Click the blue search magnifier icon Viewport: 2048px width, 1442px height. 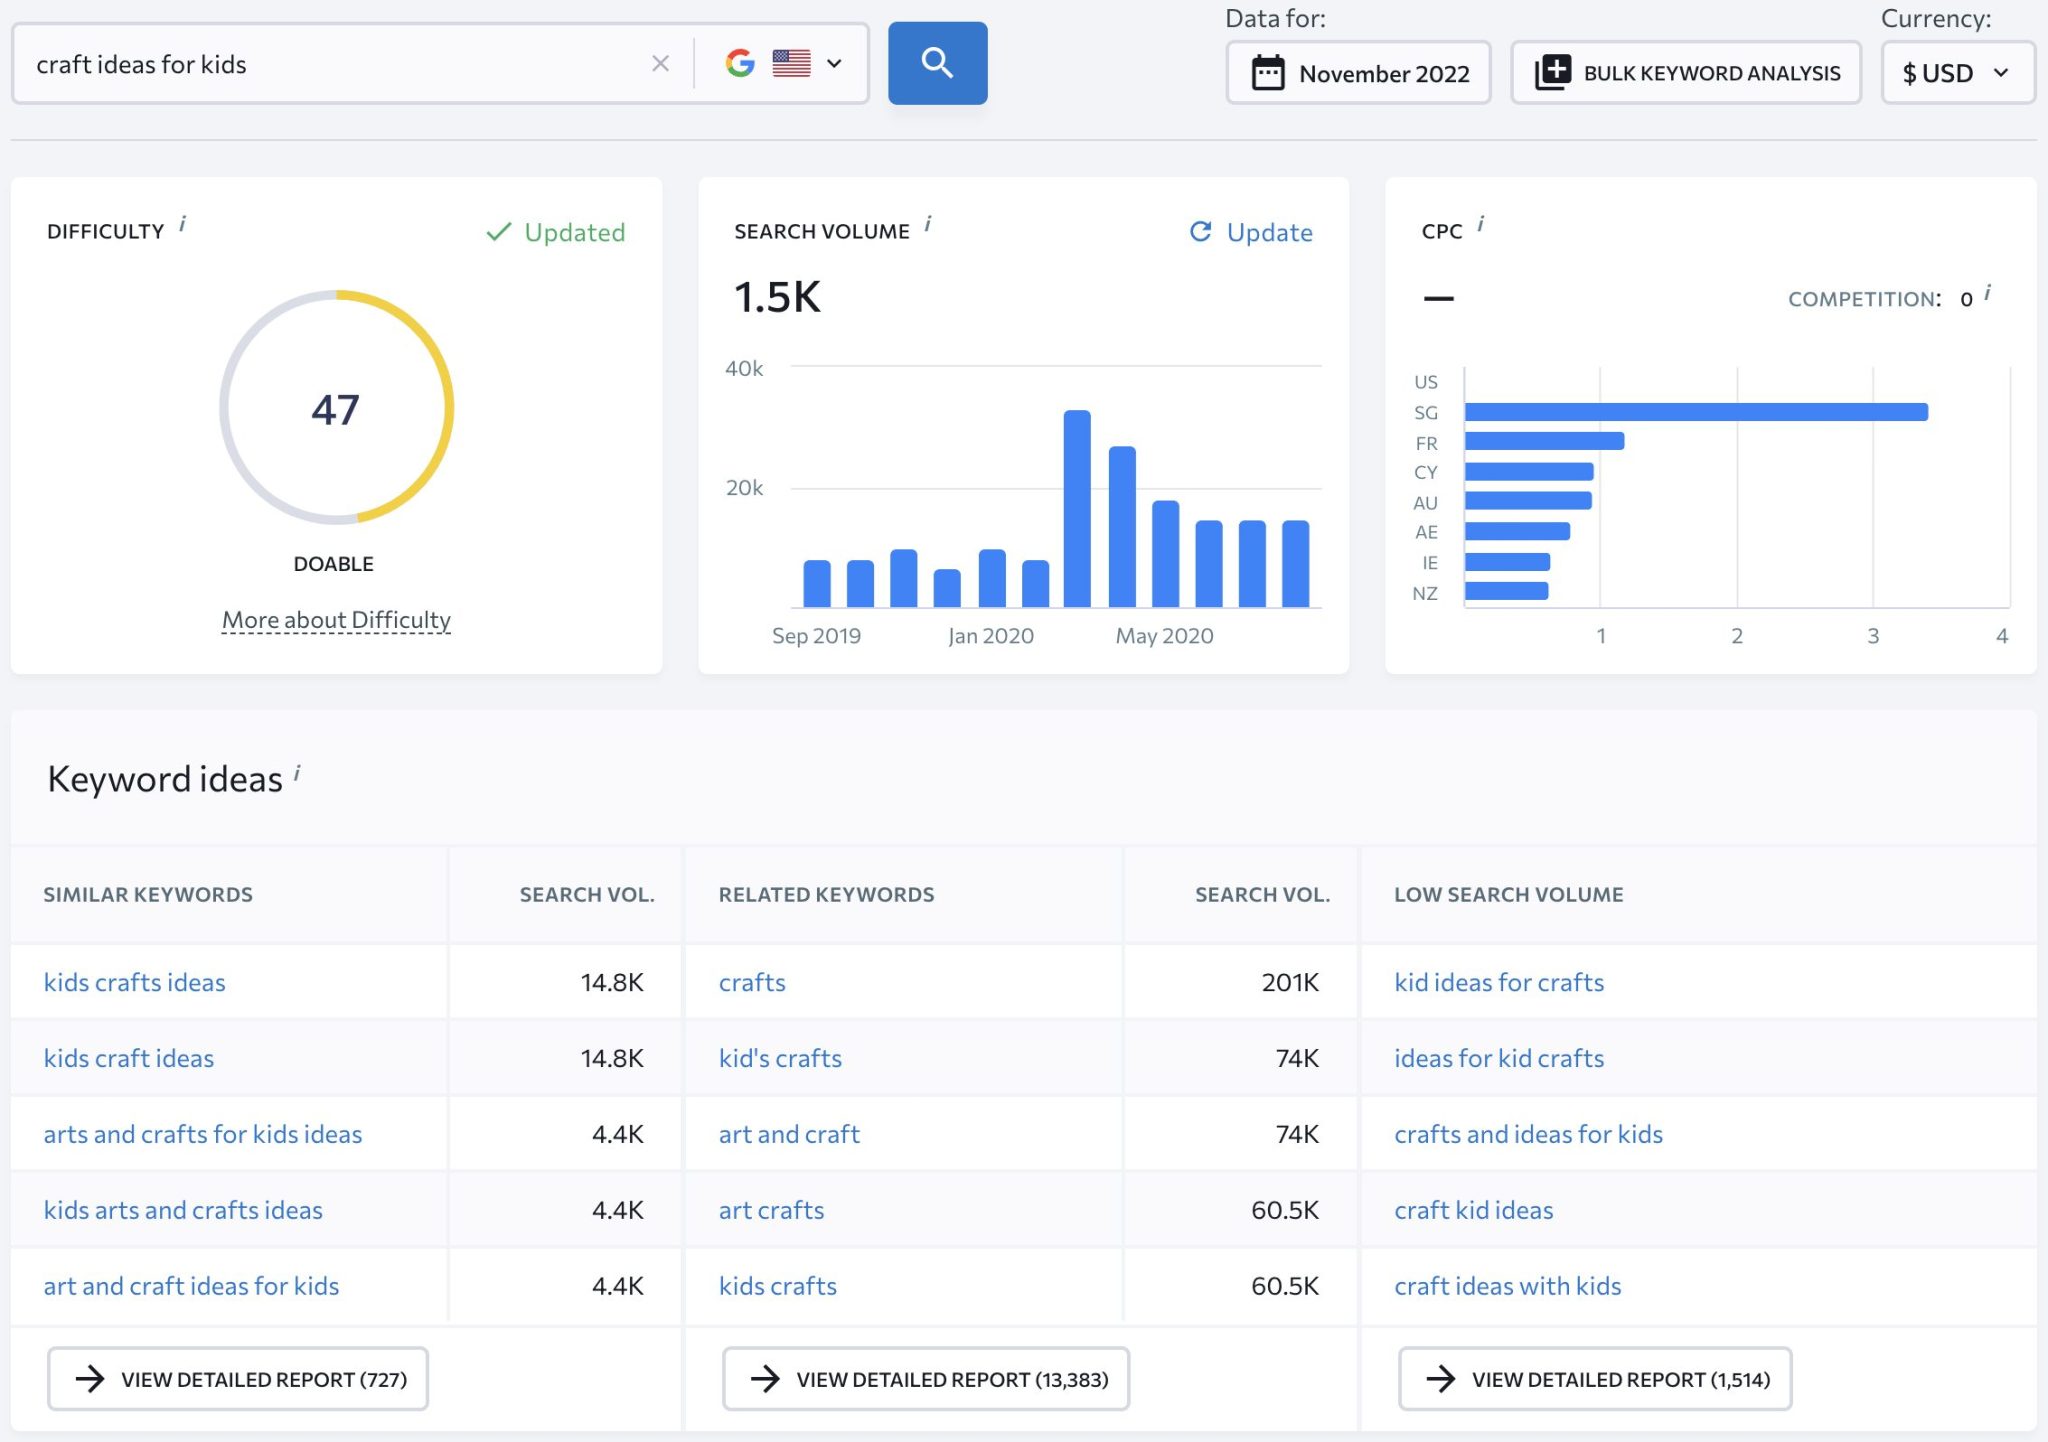936,63
